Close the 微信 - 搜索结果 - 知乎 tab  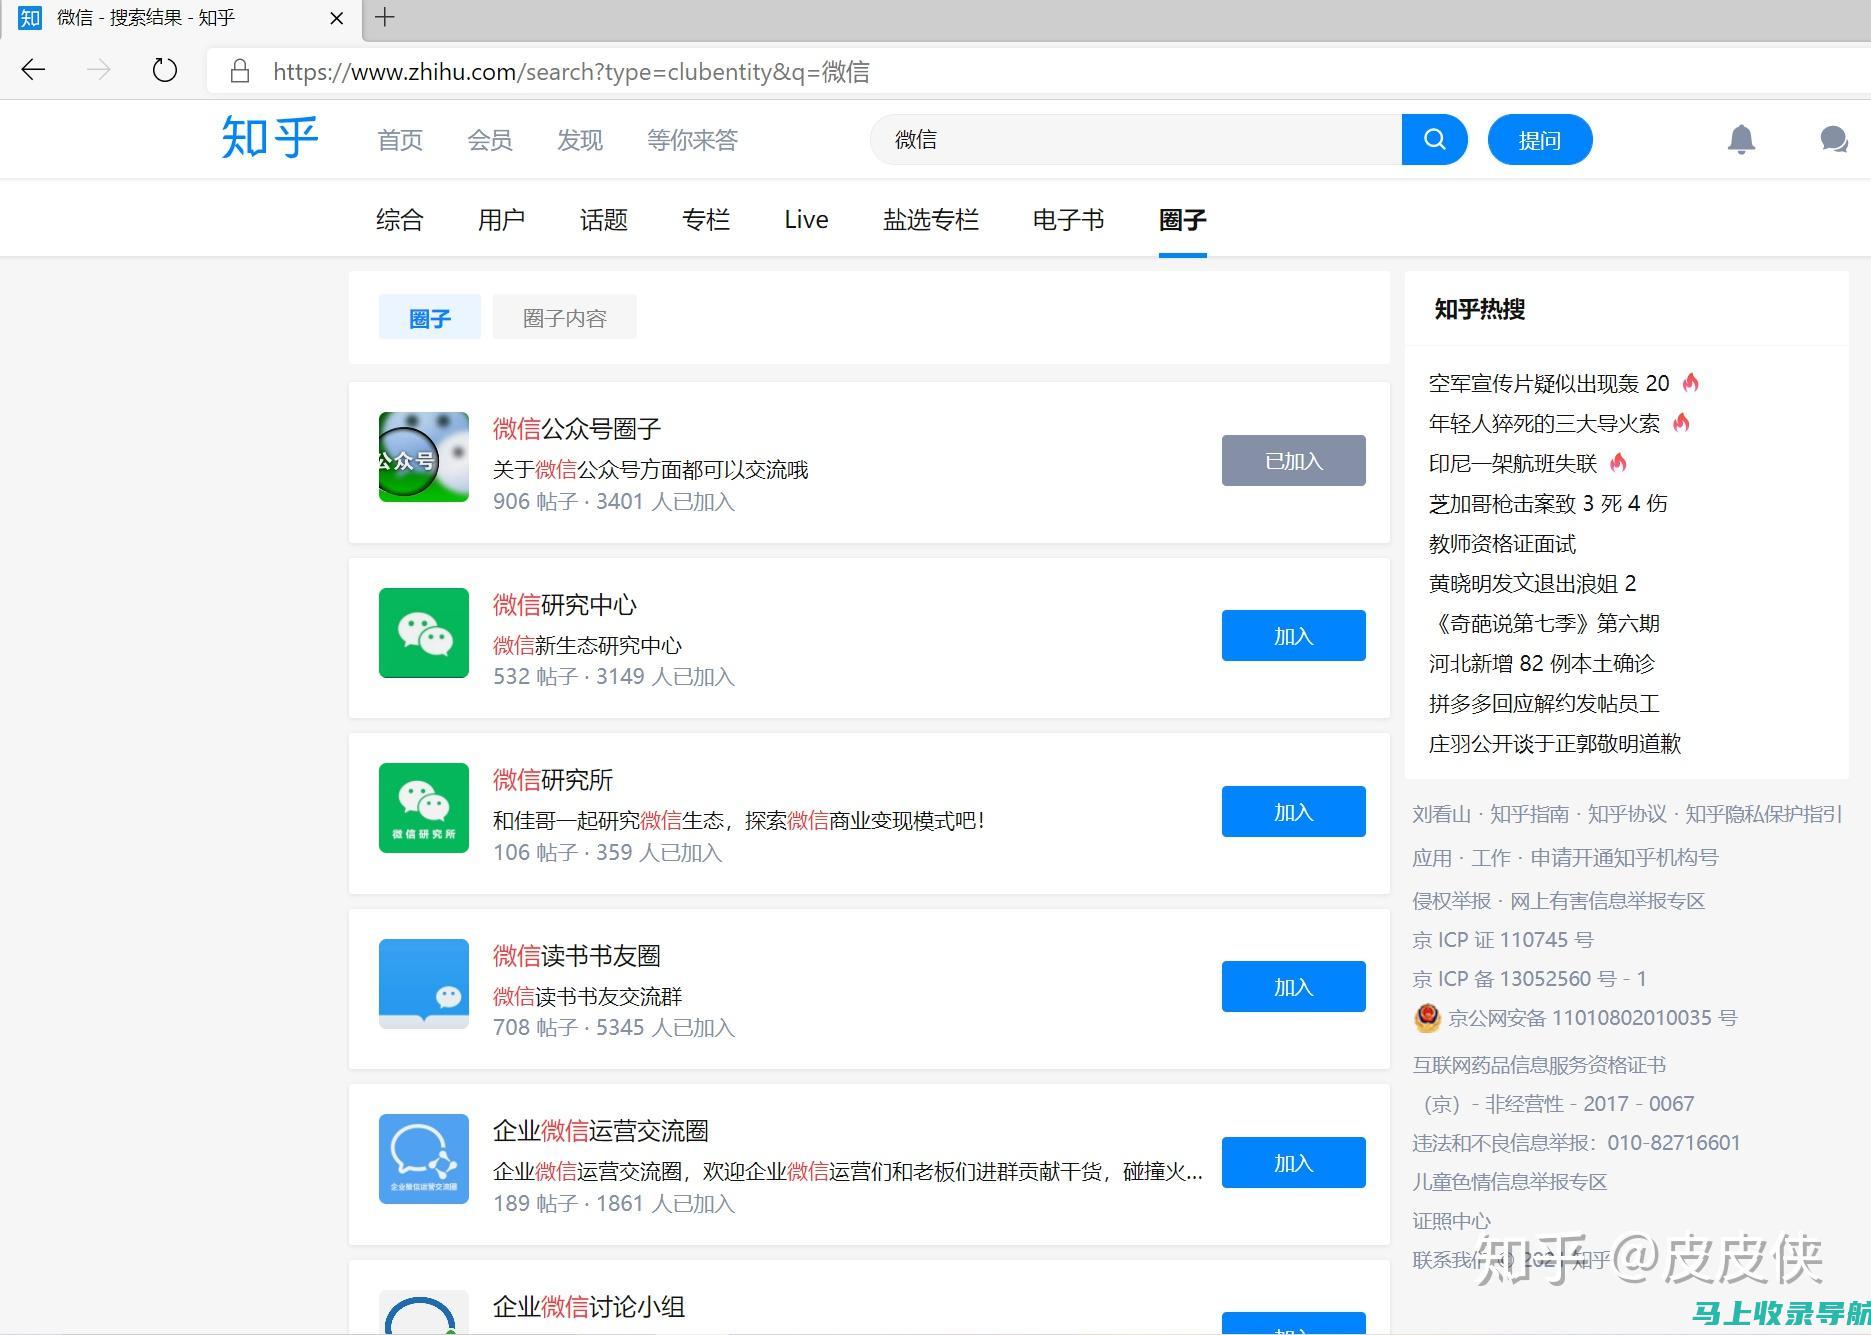tap(337, 18)
